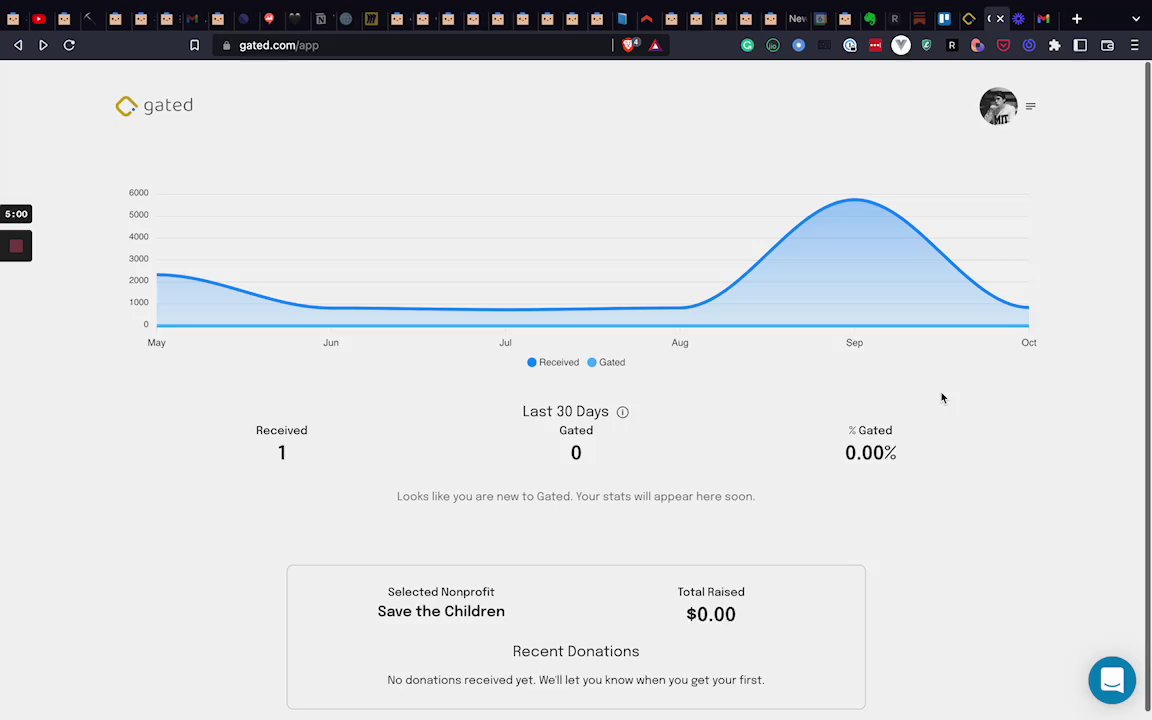Click the Last 30 Days heading
This screenshot has height=720, width=1152.
pos(566,411)
